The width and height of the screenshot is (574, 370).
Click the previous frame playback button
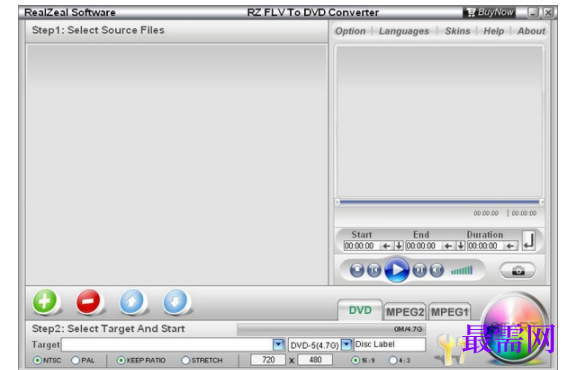pyautogui.click(x=374, y=270)
